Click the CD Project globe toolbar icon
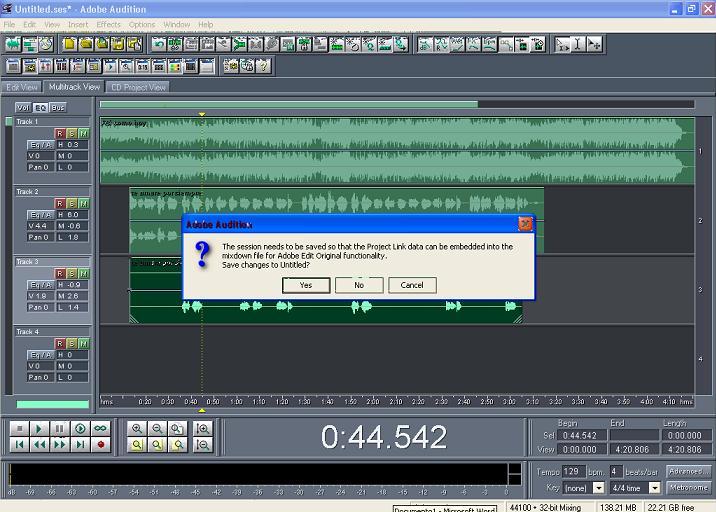716x512 pixels. click(45, 44)
